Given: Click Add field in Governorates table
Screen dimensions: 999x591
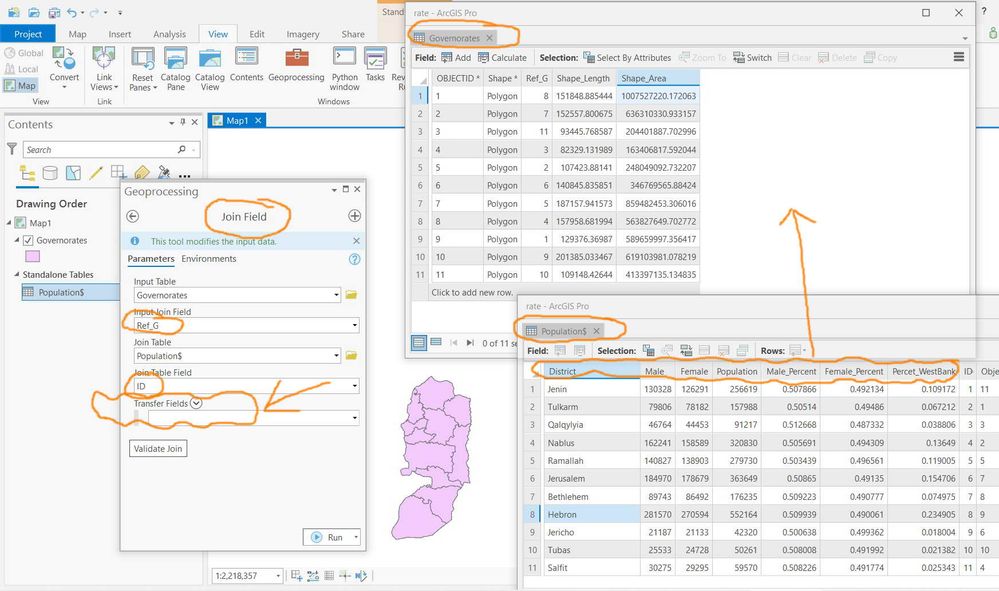Looking at the screenshot, I should [x=456, y=57].
